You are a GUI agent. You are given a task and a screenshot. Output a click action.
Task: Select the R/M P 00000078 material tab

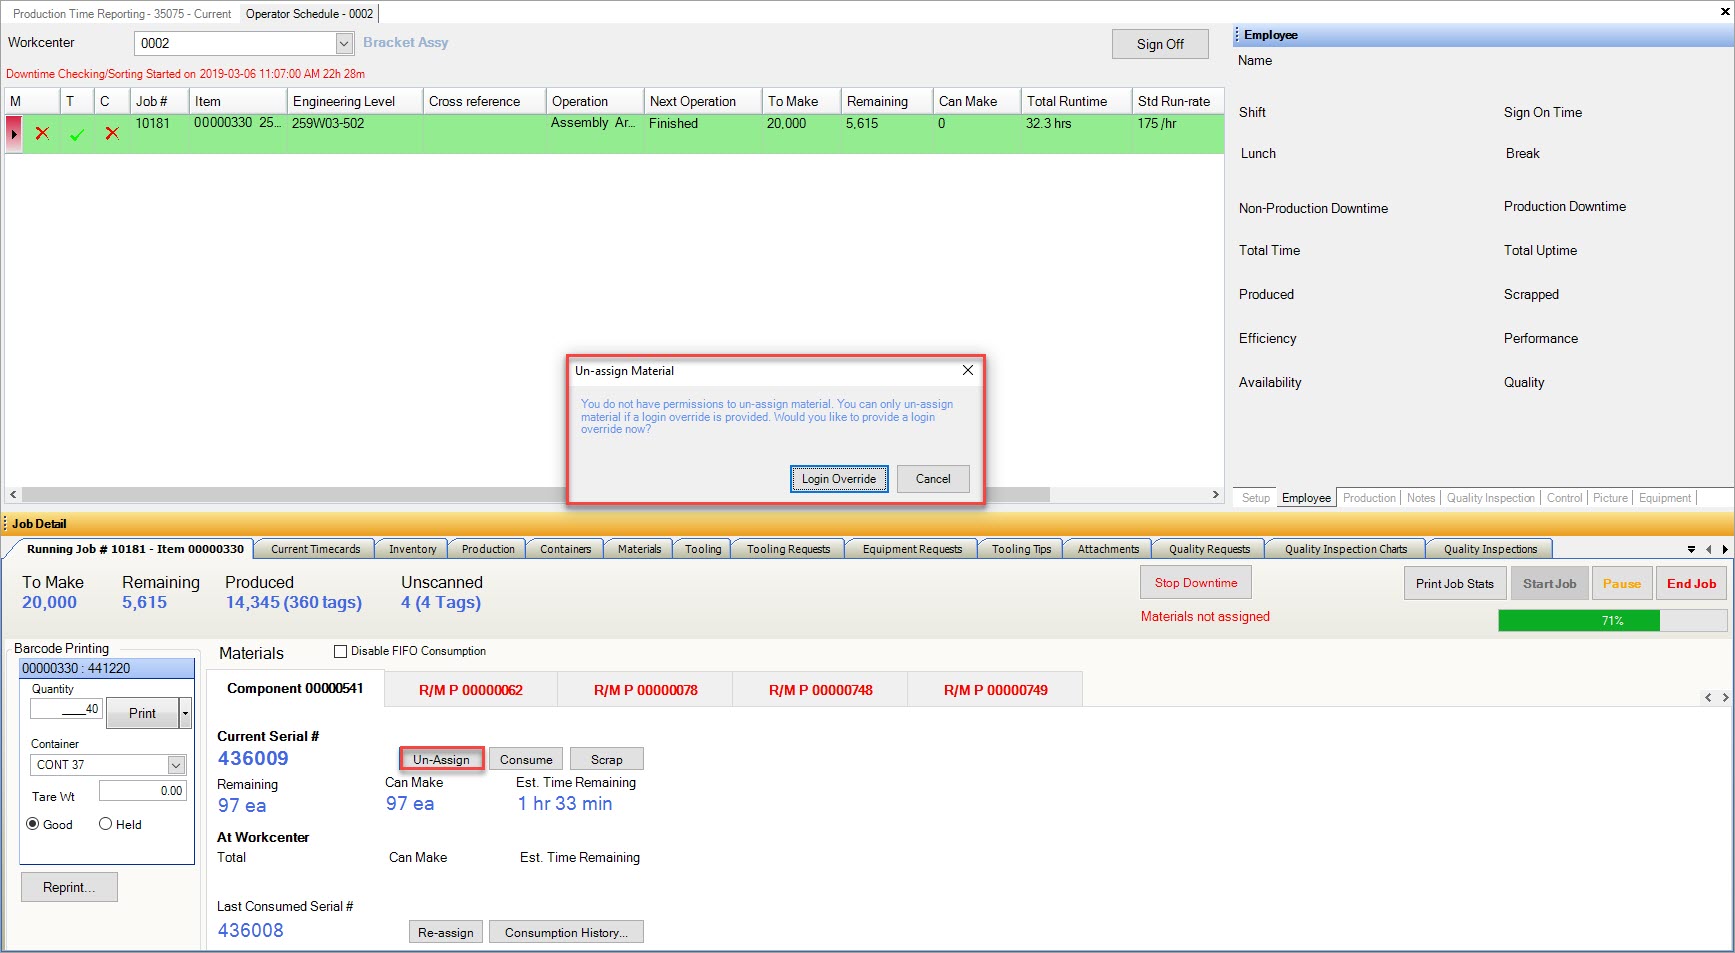pos(645,690)
